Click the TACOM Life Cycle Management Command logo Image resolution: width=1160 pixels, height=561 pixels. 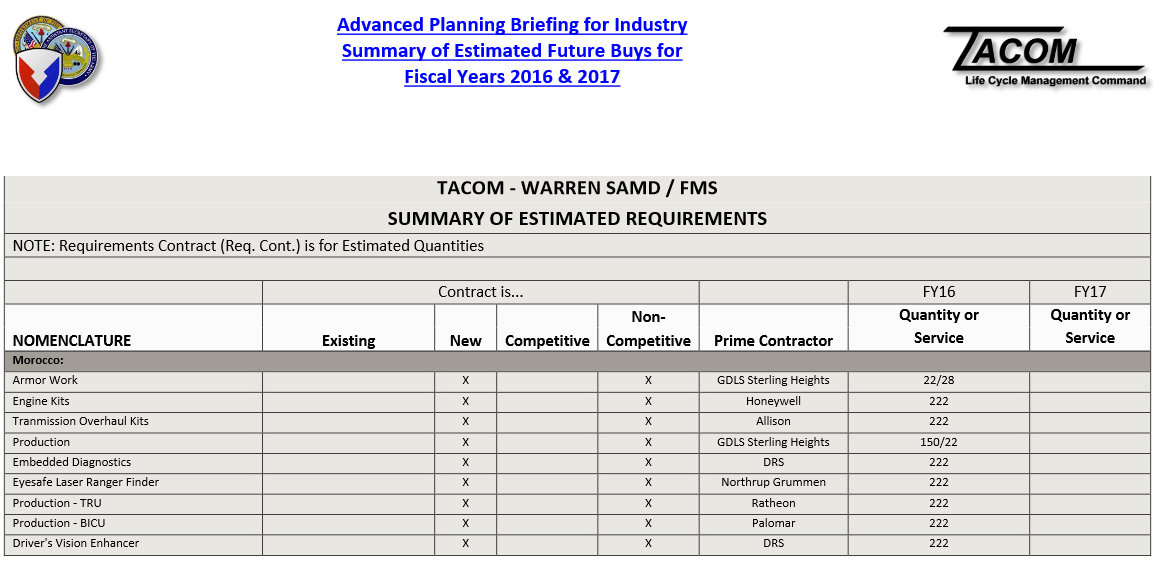click(x=1045, y=57)
